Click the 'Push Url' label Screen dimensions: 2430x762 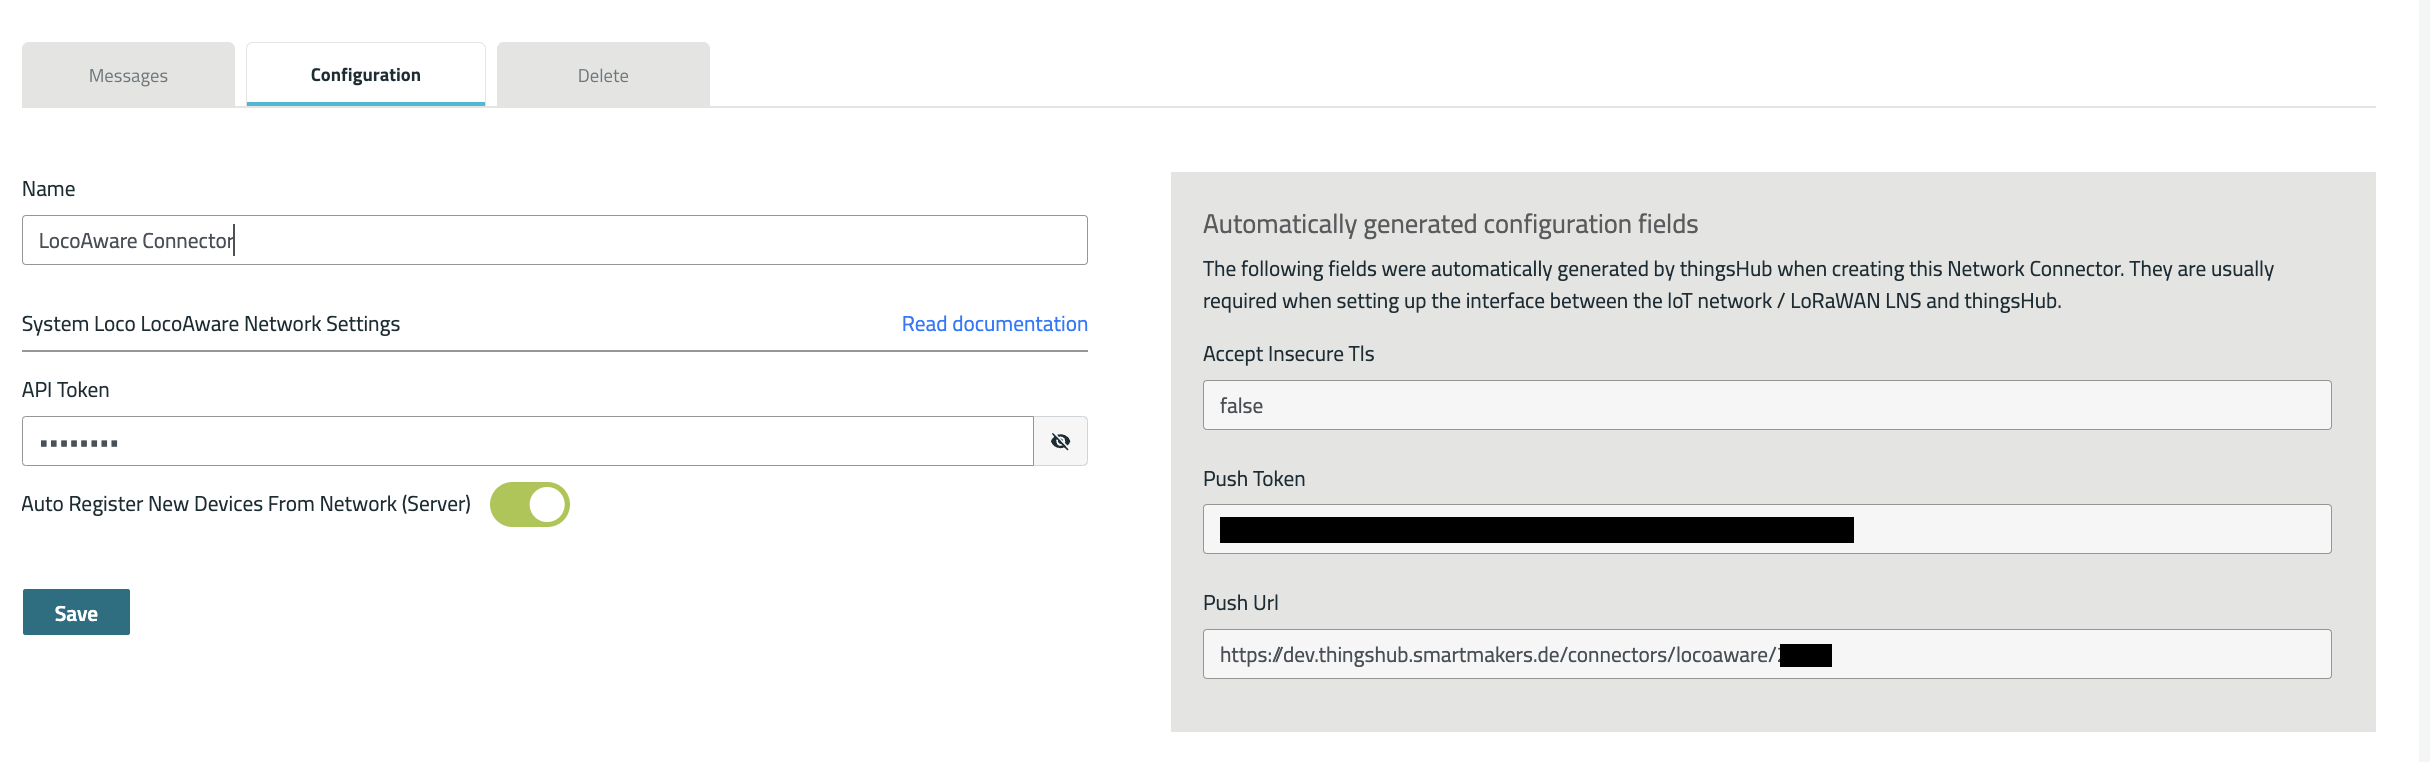[1240, 603]
